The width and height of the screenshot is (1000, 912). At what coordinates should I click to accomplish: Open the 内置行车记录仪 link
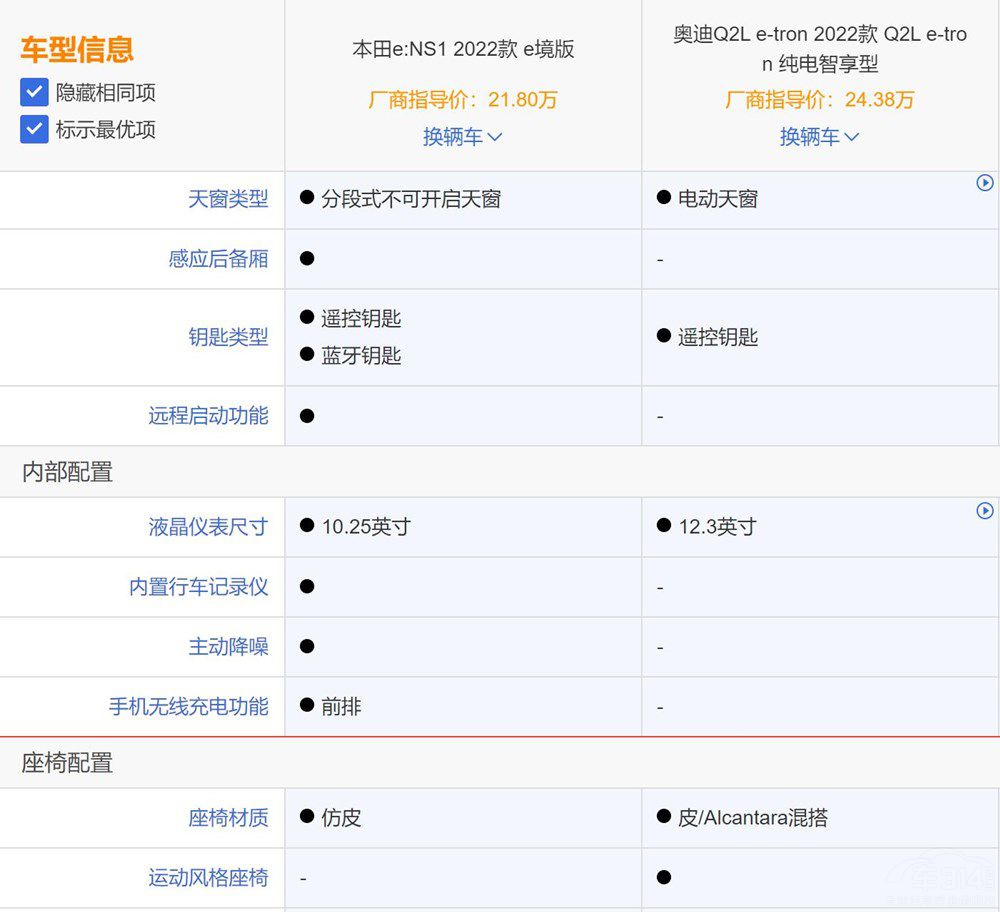(198, 587)
